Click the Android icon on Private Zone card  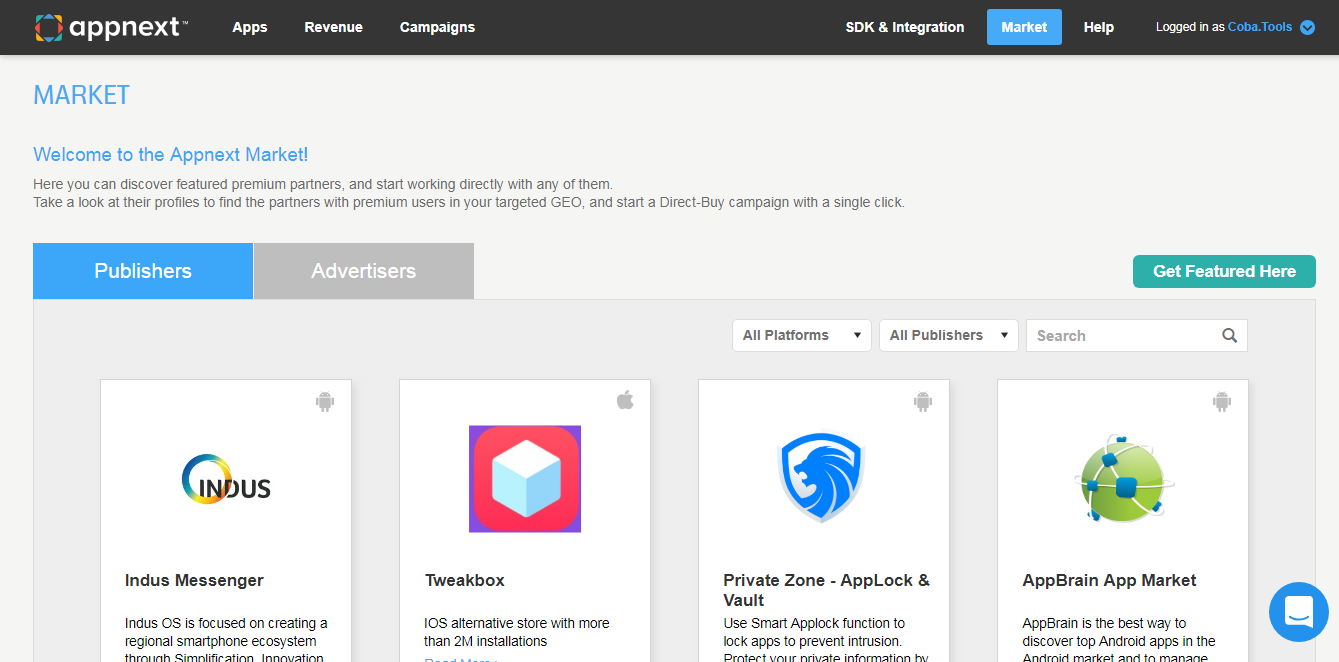point(922,401)
